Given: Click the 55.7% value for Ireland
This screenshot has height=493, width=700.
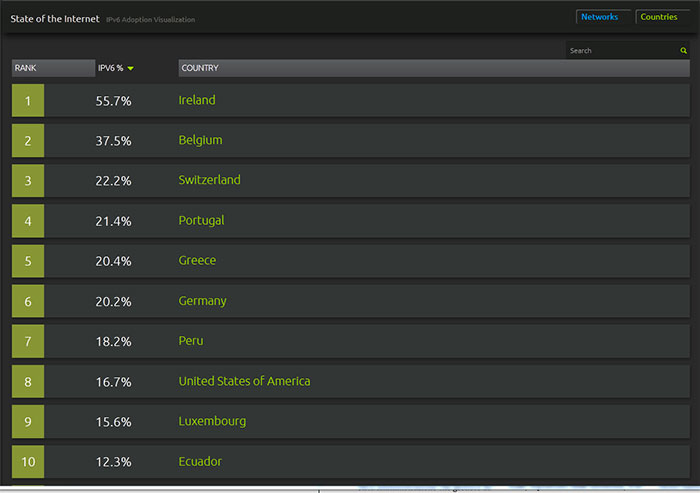Looking at the screenshot, I should [x=113, y=101].
